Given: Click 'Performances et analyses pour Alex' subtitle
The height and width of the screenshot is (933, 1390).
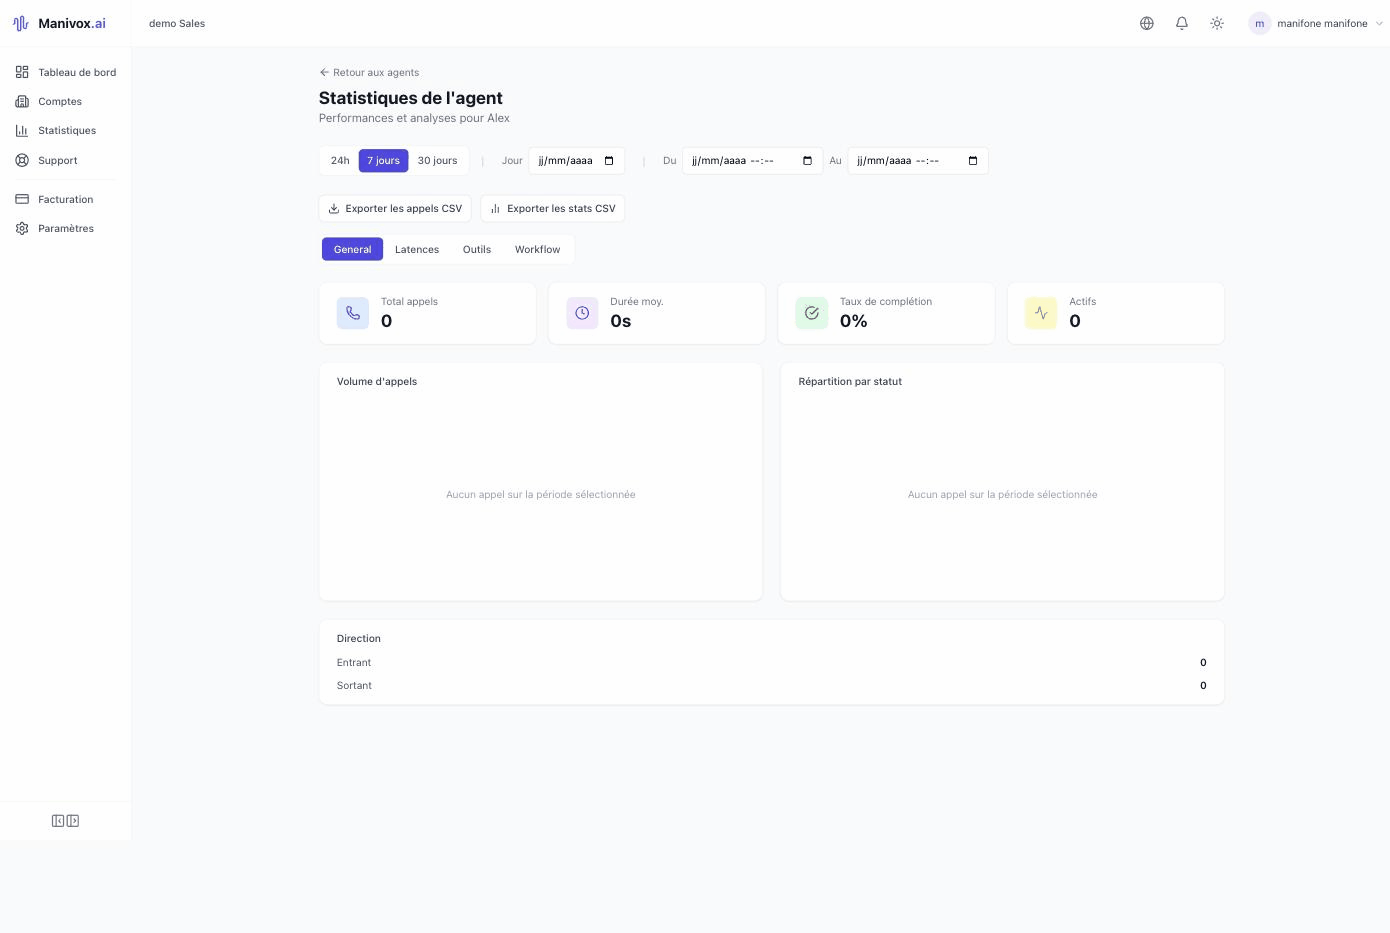Looking at the screenshot, I should [x=414, y=118].
